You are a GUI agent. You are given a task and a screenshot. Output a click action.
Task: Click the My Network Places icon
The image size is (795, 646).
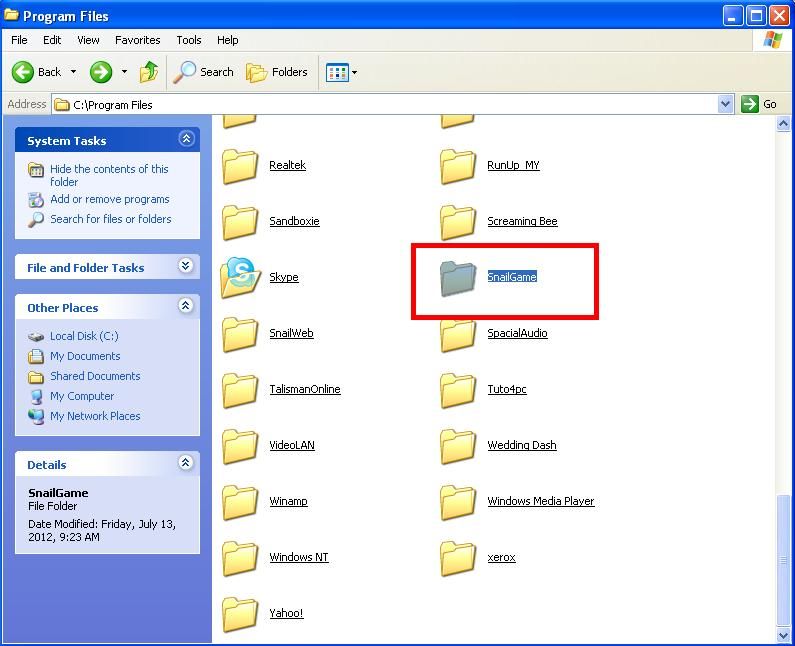pyautogui.click(x=36, y=416)
